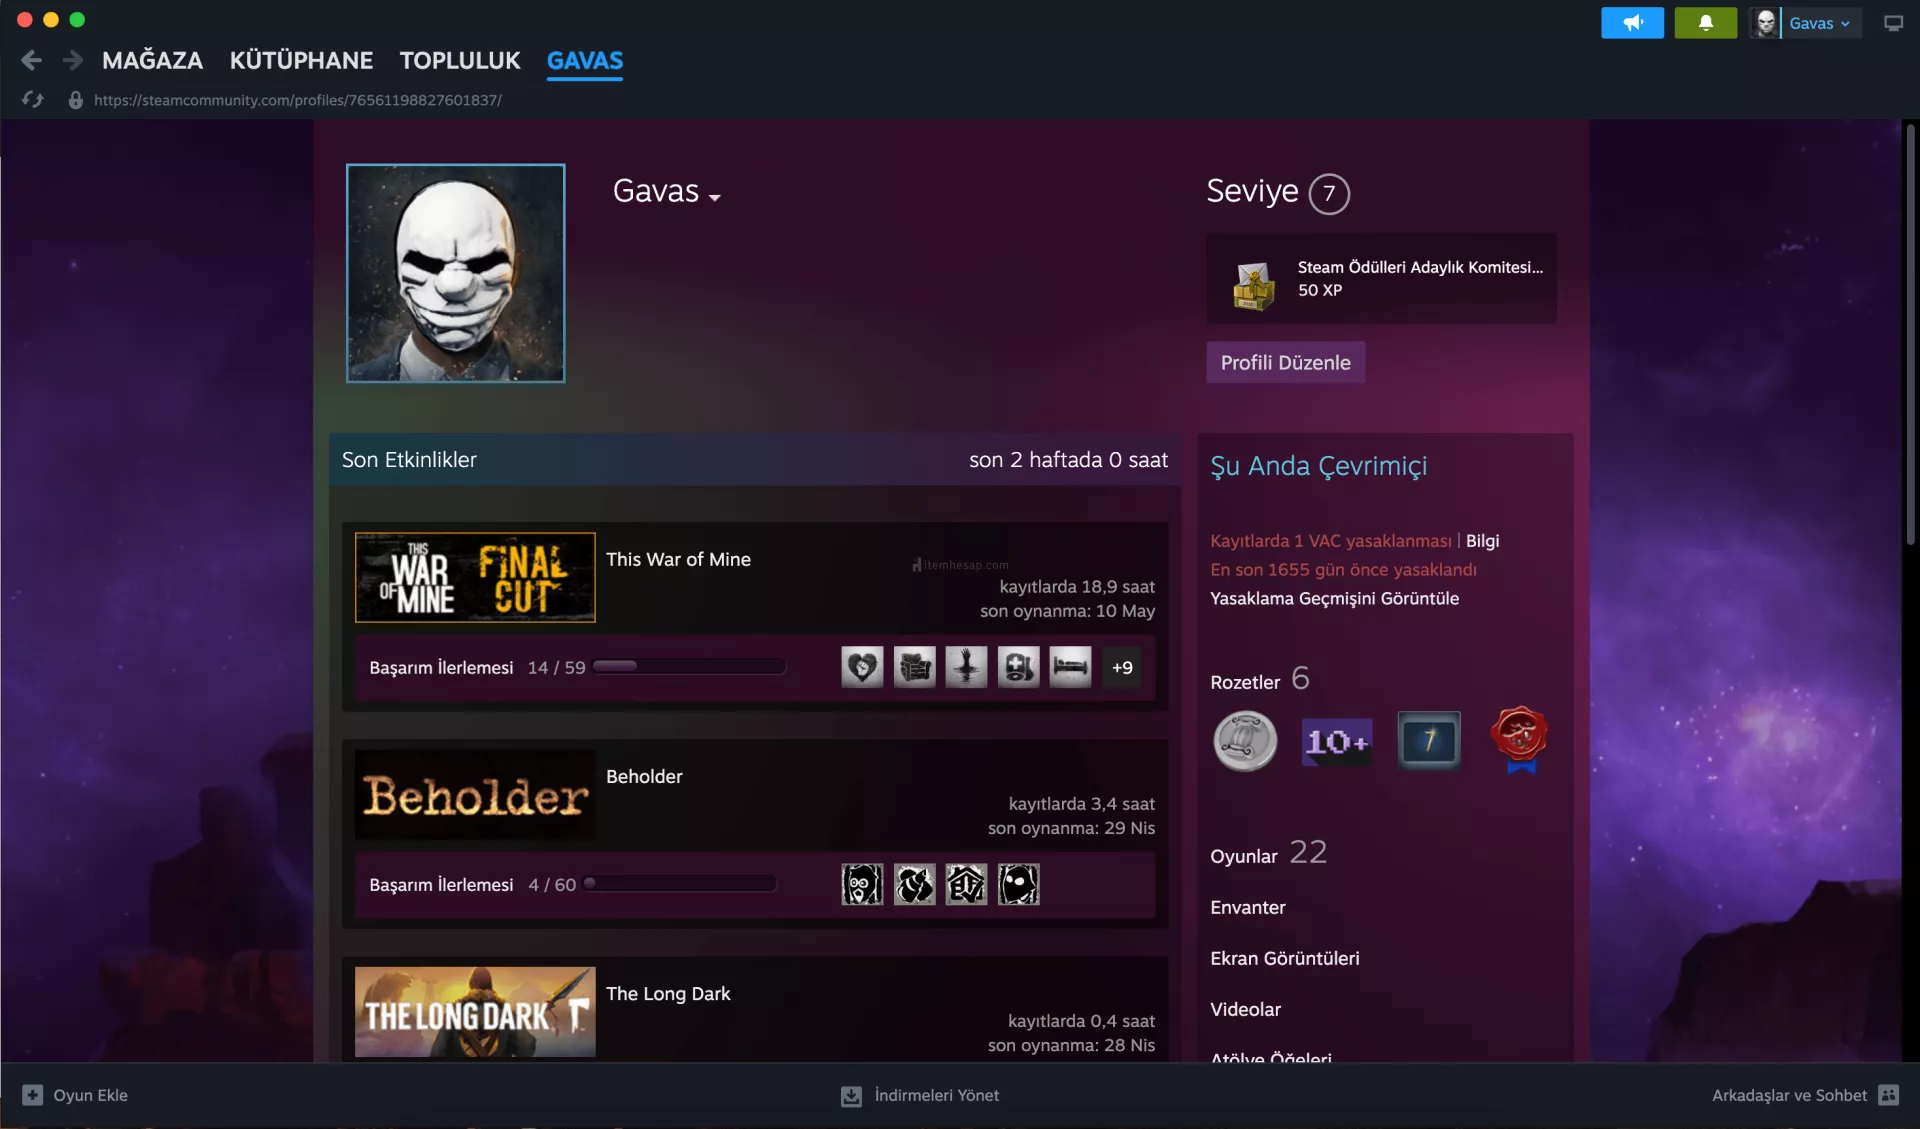Click the third This War of Mine achievement icon
This screenshot has height=1129, width=1920.
966,667
